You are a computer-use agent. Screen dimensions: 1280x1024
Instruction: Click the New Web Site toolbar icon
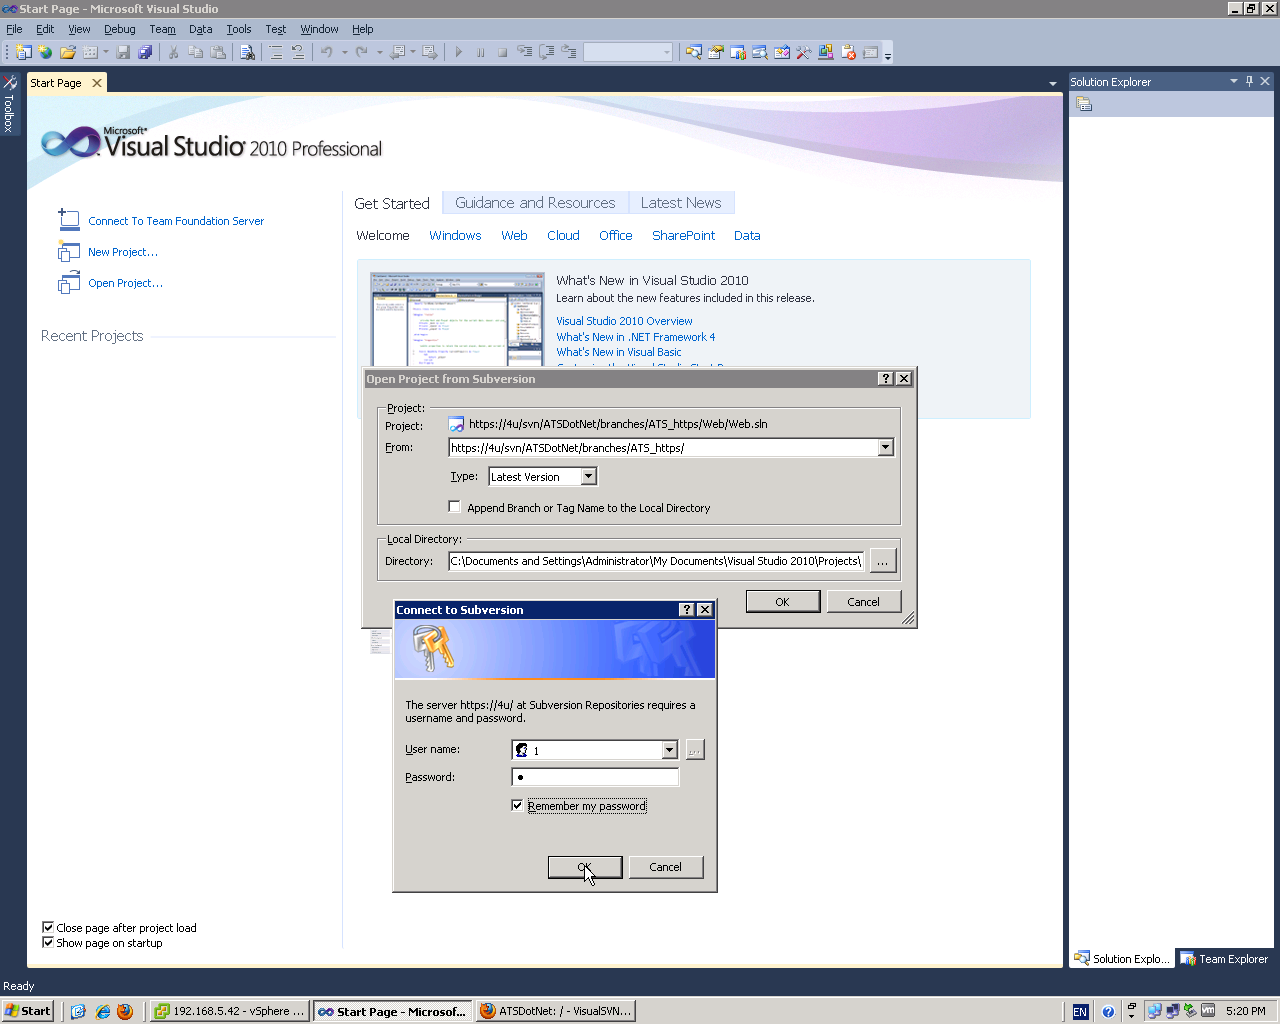pos(45,52)
